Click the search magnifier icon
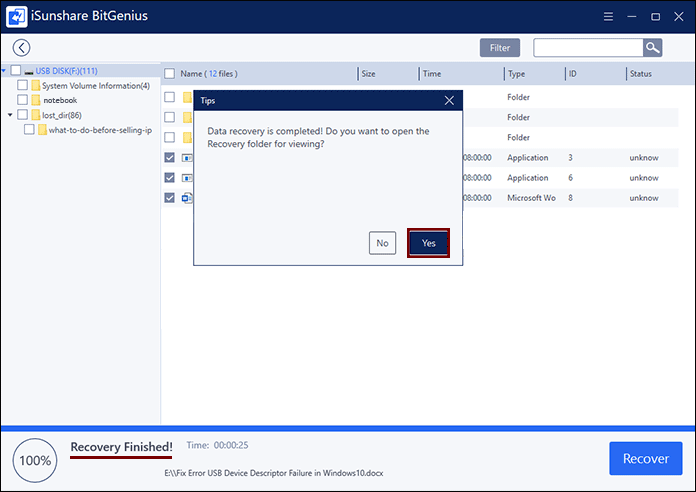This screenshot has height=492, width=696. [652, 48]
